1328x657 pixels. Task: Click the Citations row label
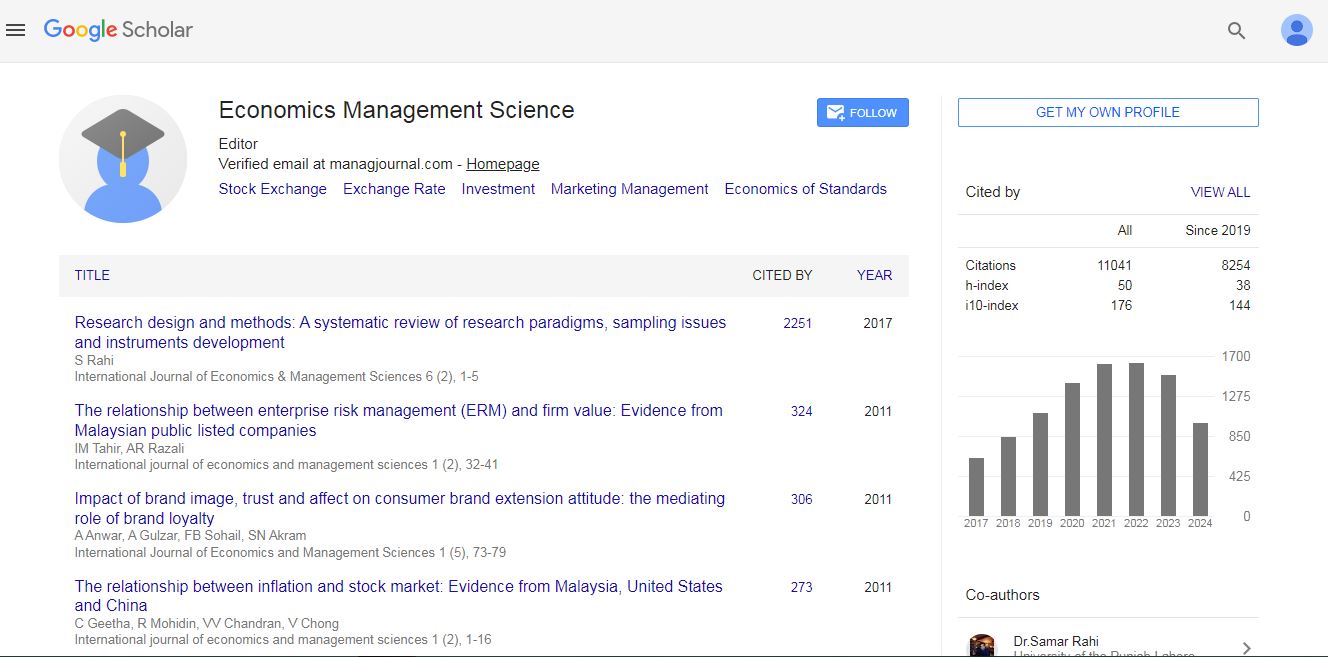(990, 265)
